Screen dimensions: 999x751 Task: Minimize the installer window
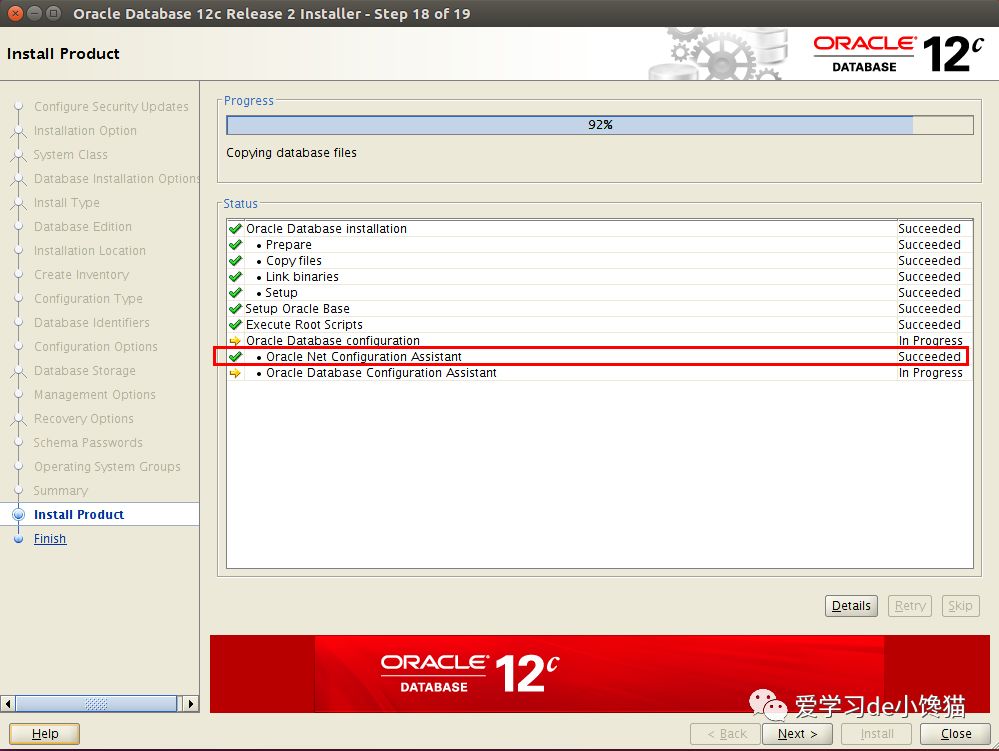pyautogui.click(x=35, y=13)
